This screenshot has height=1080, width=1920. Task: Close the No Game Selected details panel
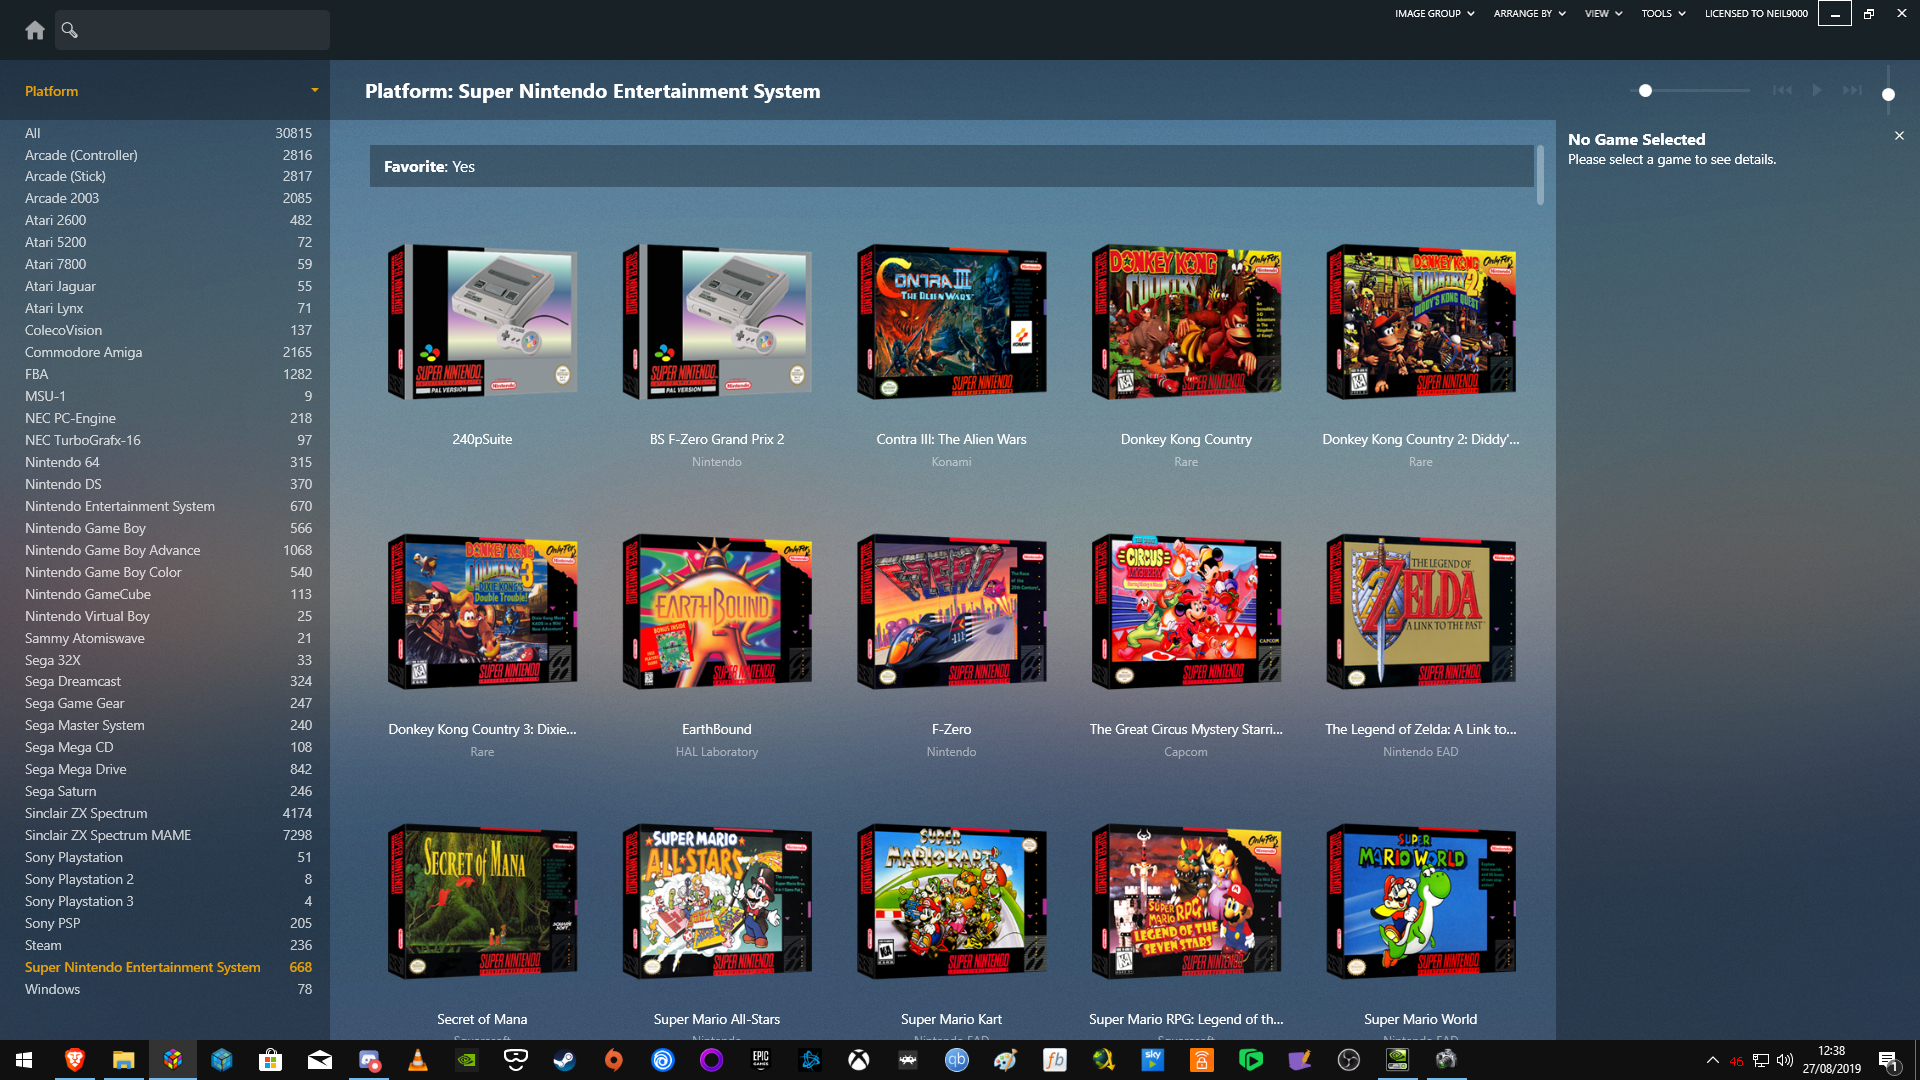pyautogui.click(x=1899, y=136)
